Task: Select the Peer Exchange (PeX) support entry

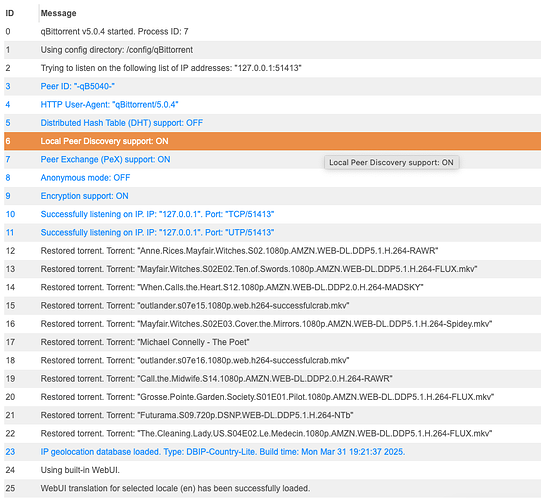Action: click(272, 159)
